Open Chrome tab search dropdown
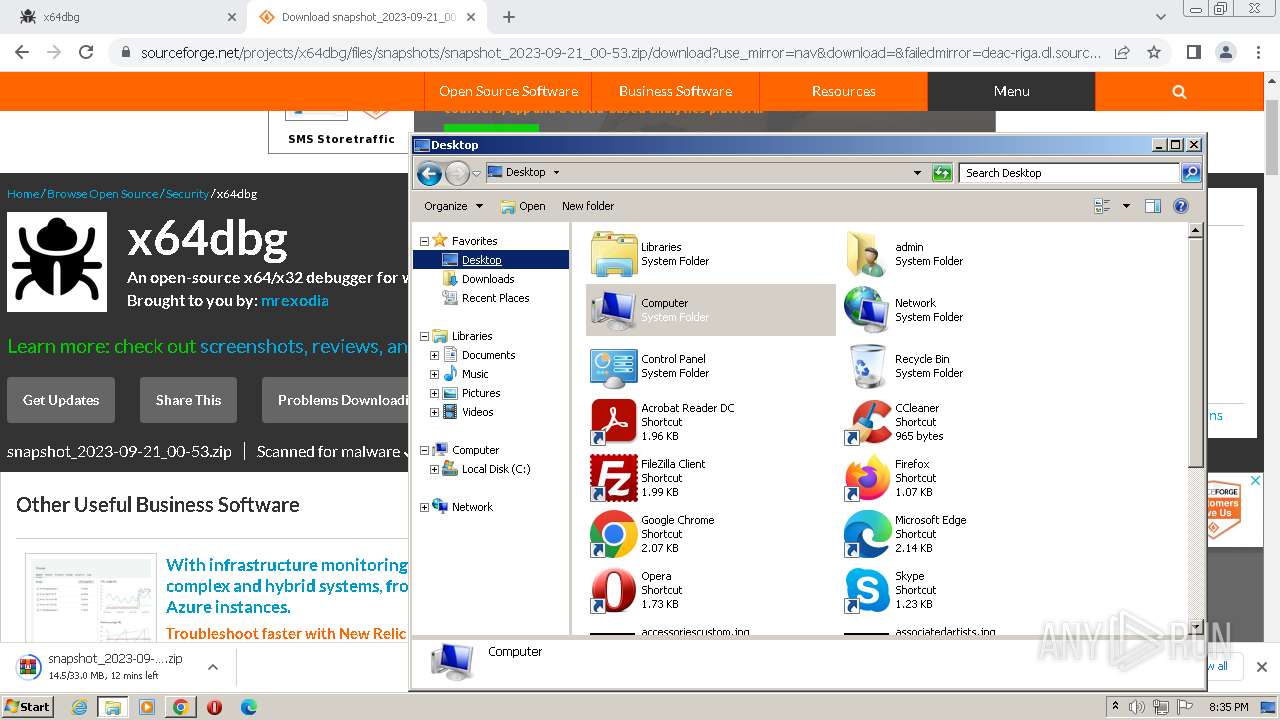This screenshot has width=1280, height=720. 1160,17
